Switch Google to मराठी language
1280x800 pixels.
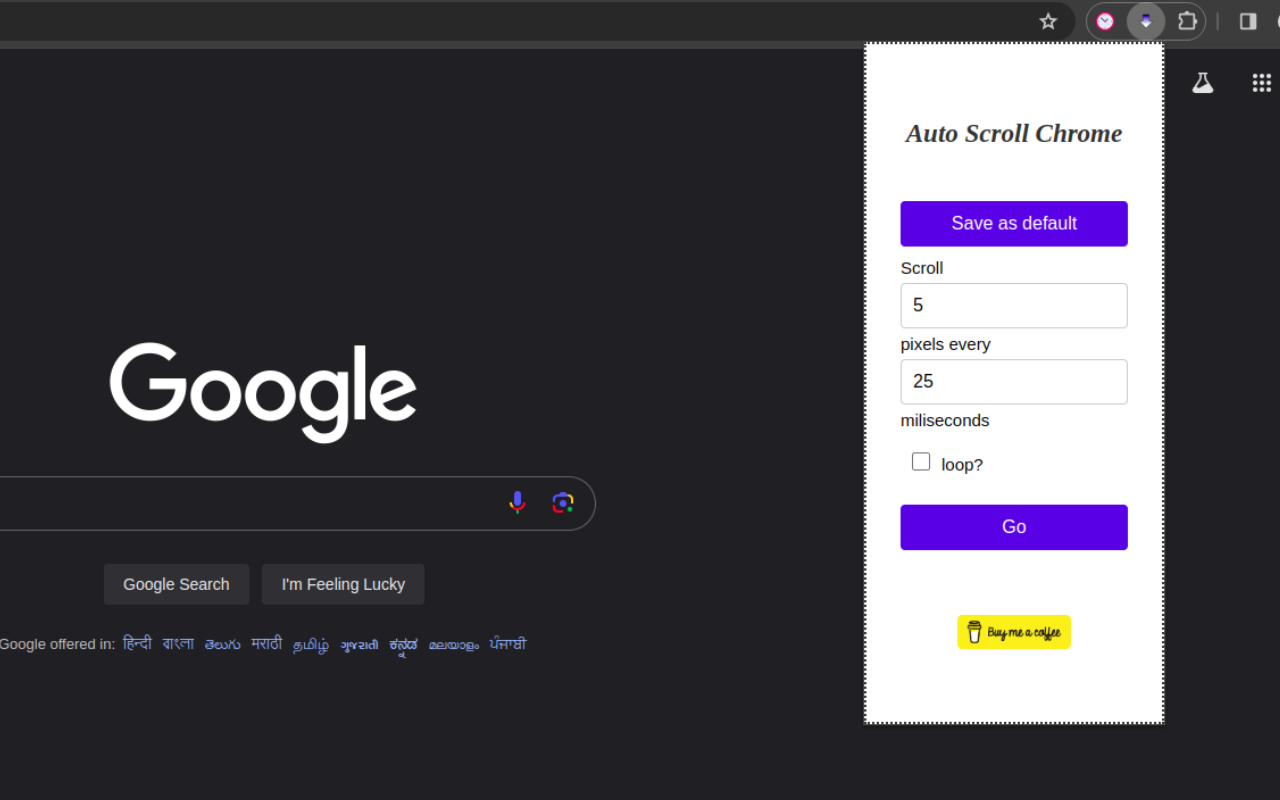pyautogui.click(x=266, y=644)
